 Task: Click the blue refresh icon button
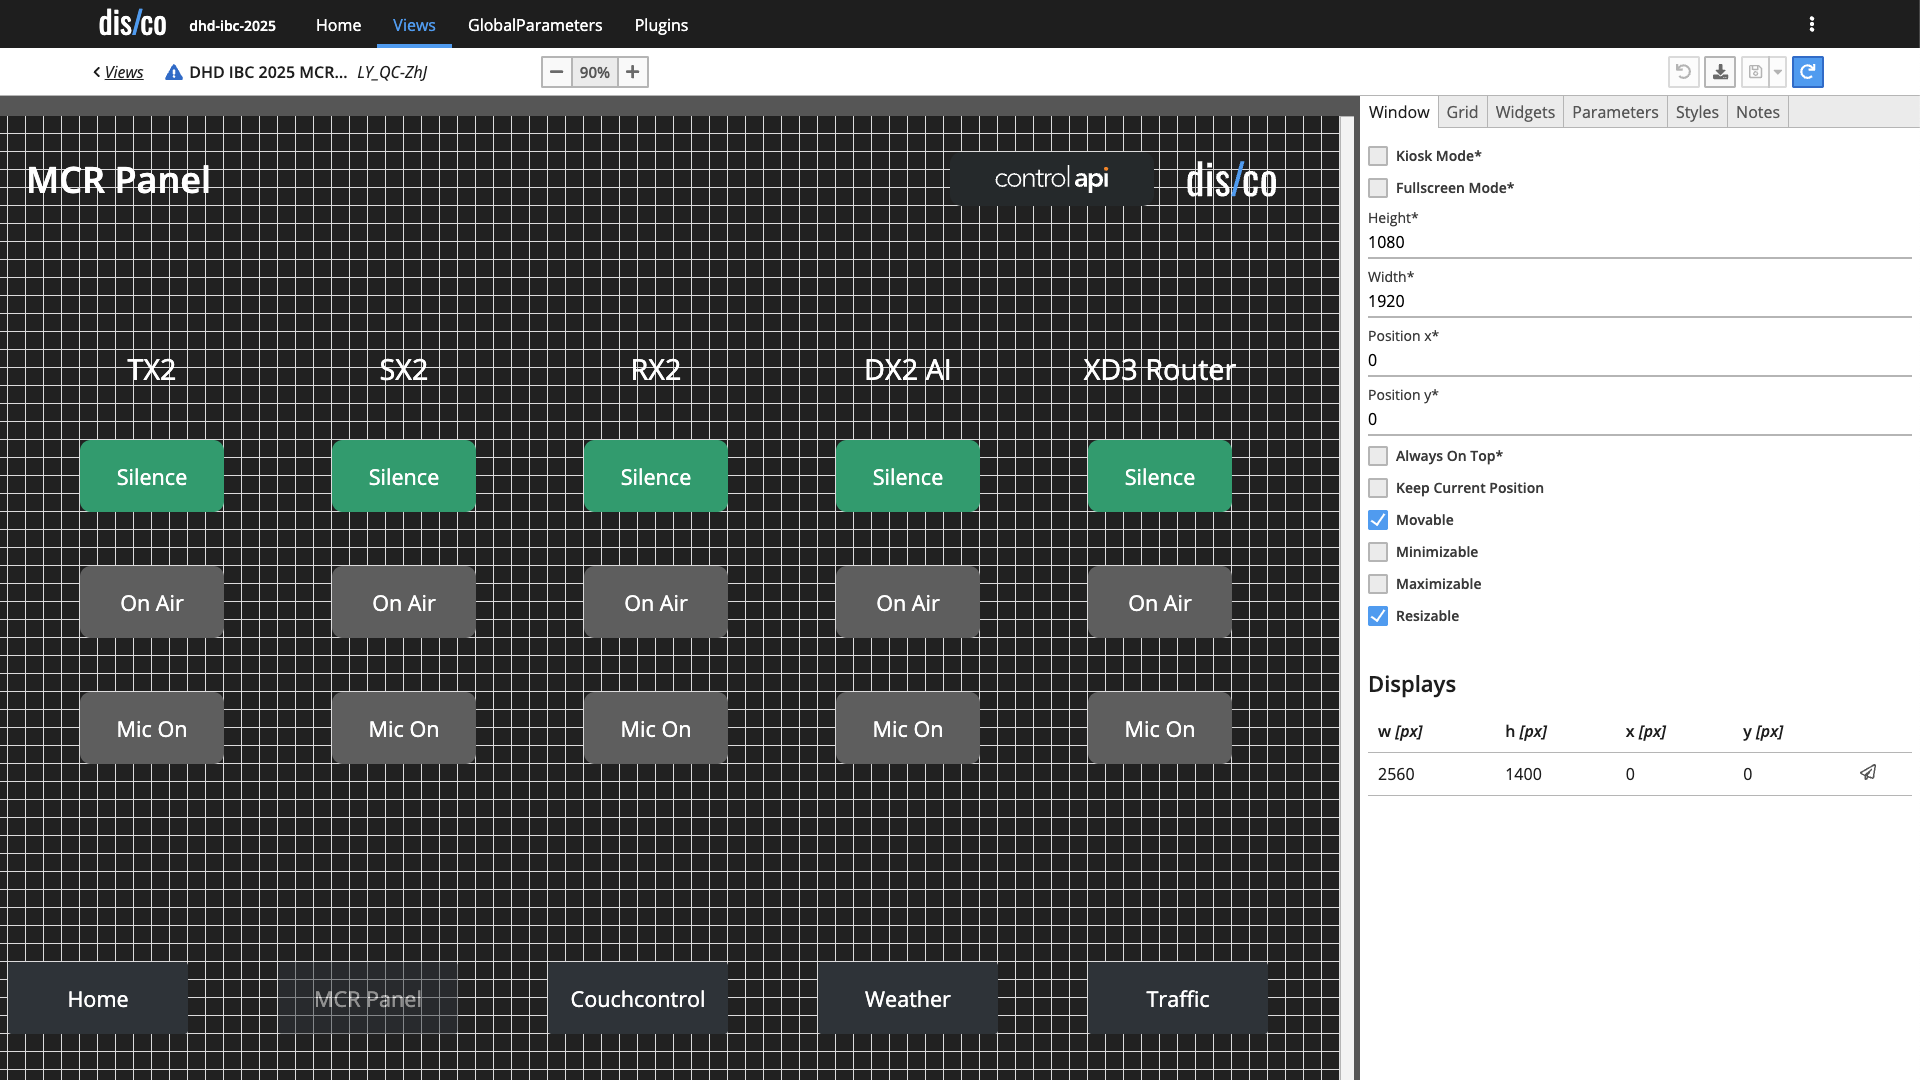pyautogui.click(x=1807, y=72)
